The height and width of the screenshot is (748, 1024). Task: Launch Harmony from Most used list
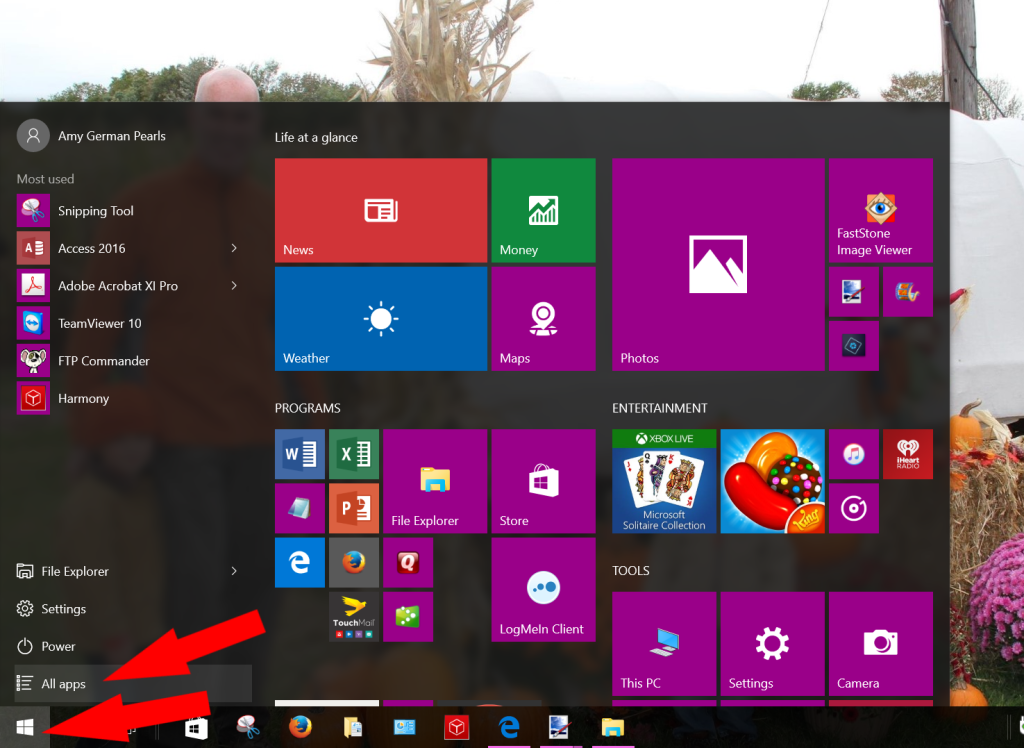[83, 398]
